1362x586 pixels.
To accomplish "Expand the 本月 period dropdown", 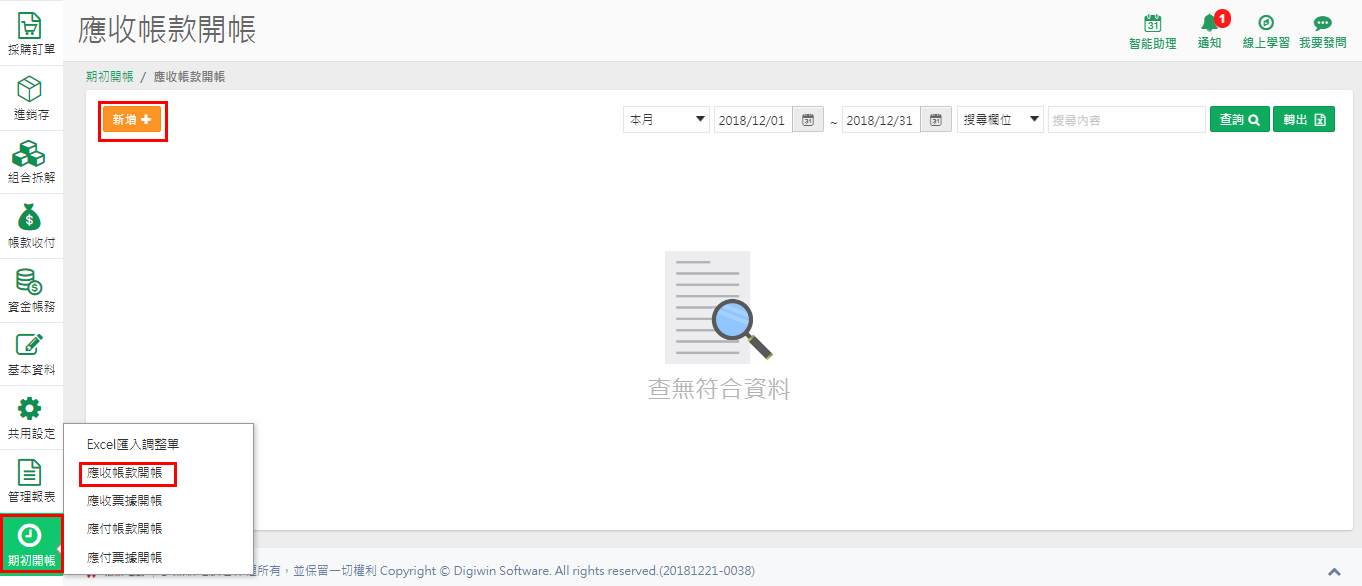I will [666, 120].
